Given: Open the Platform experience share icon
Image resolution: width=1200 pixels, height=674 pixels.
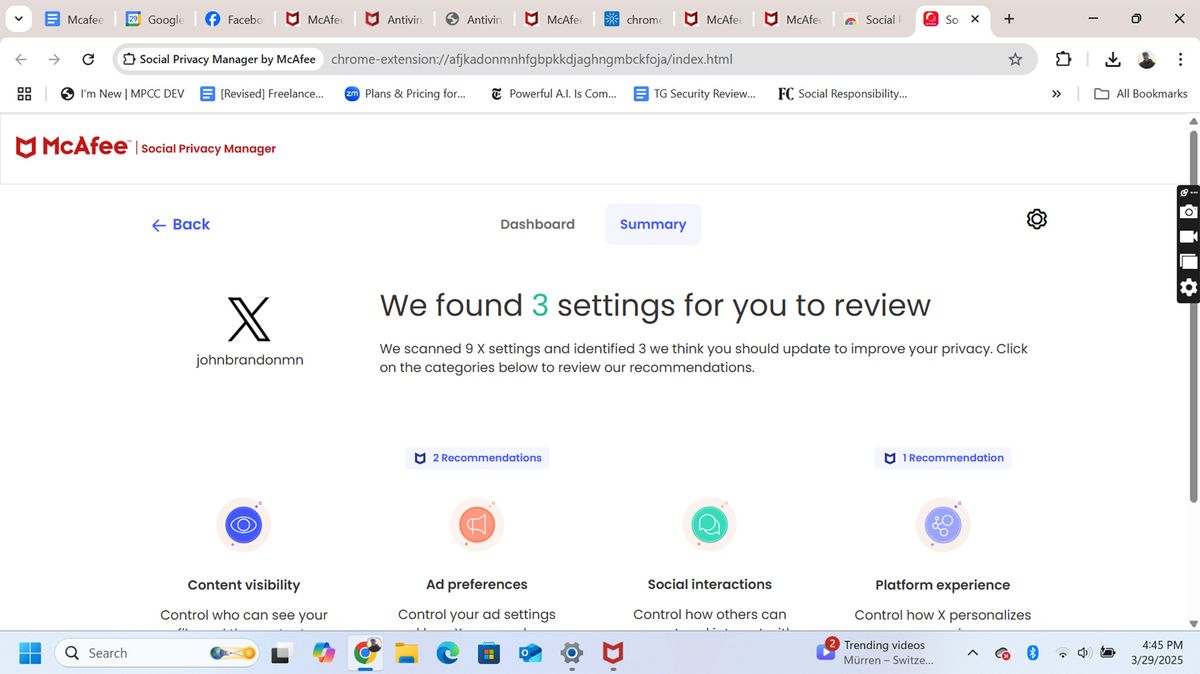Looking at the screenshot, I should click(x=942, y=524).
